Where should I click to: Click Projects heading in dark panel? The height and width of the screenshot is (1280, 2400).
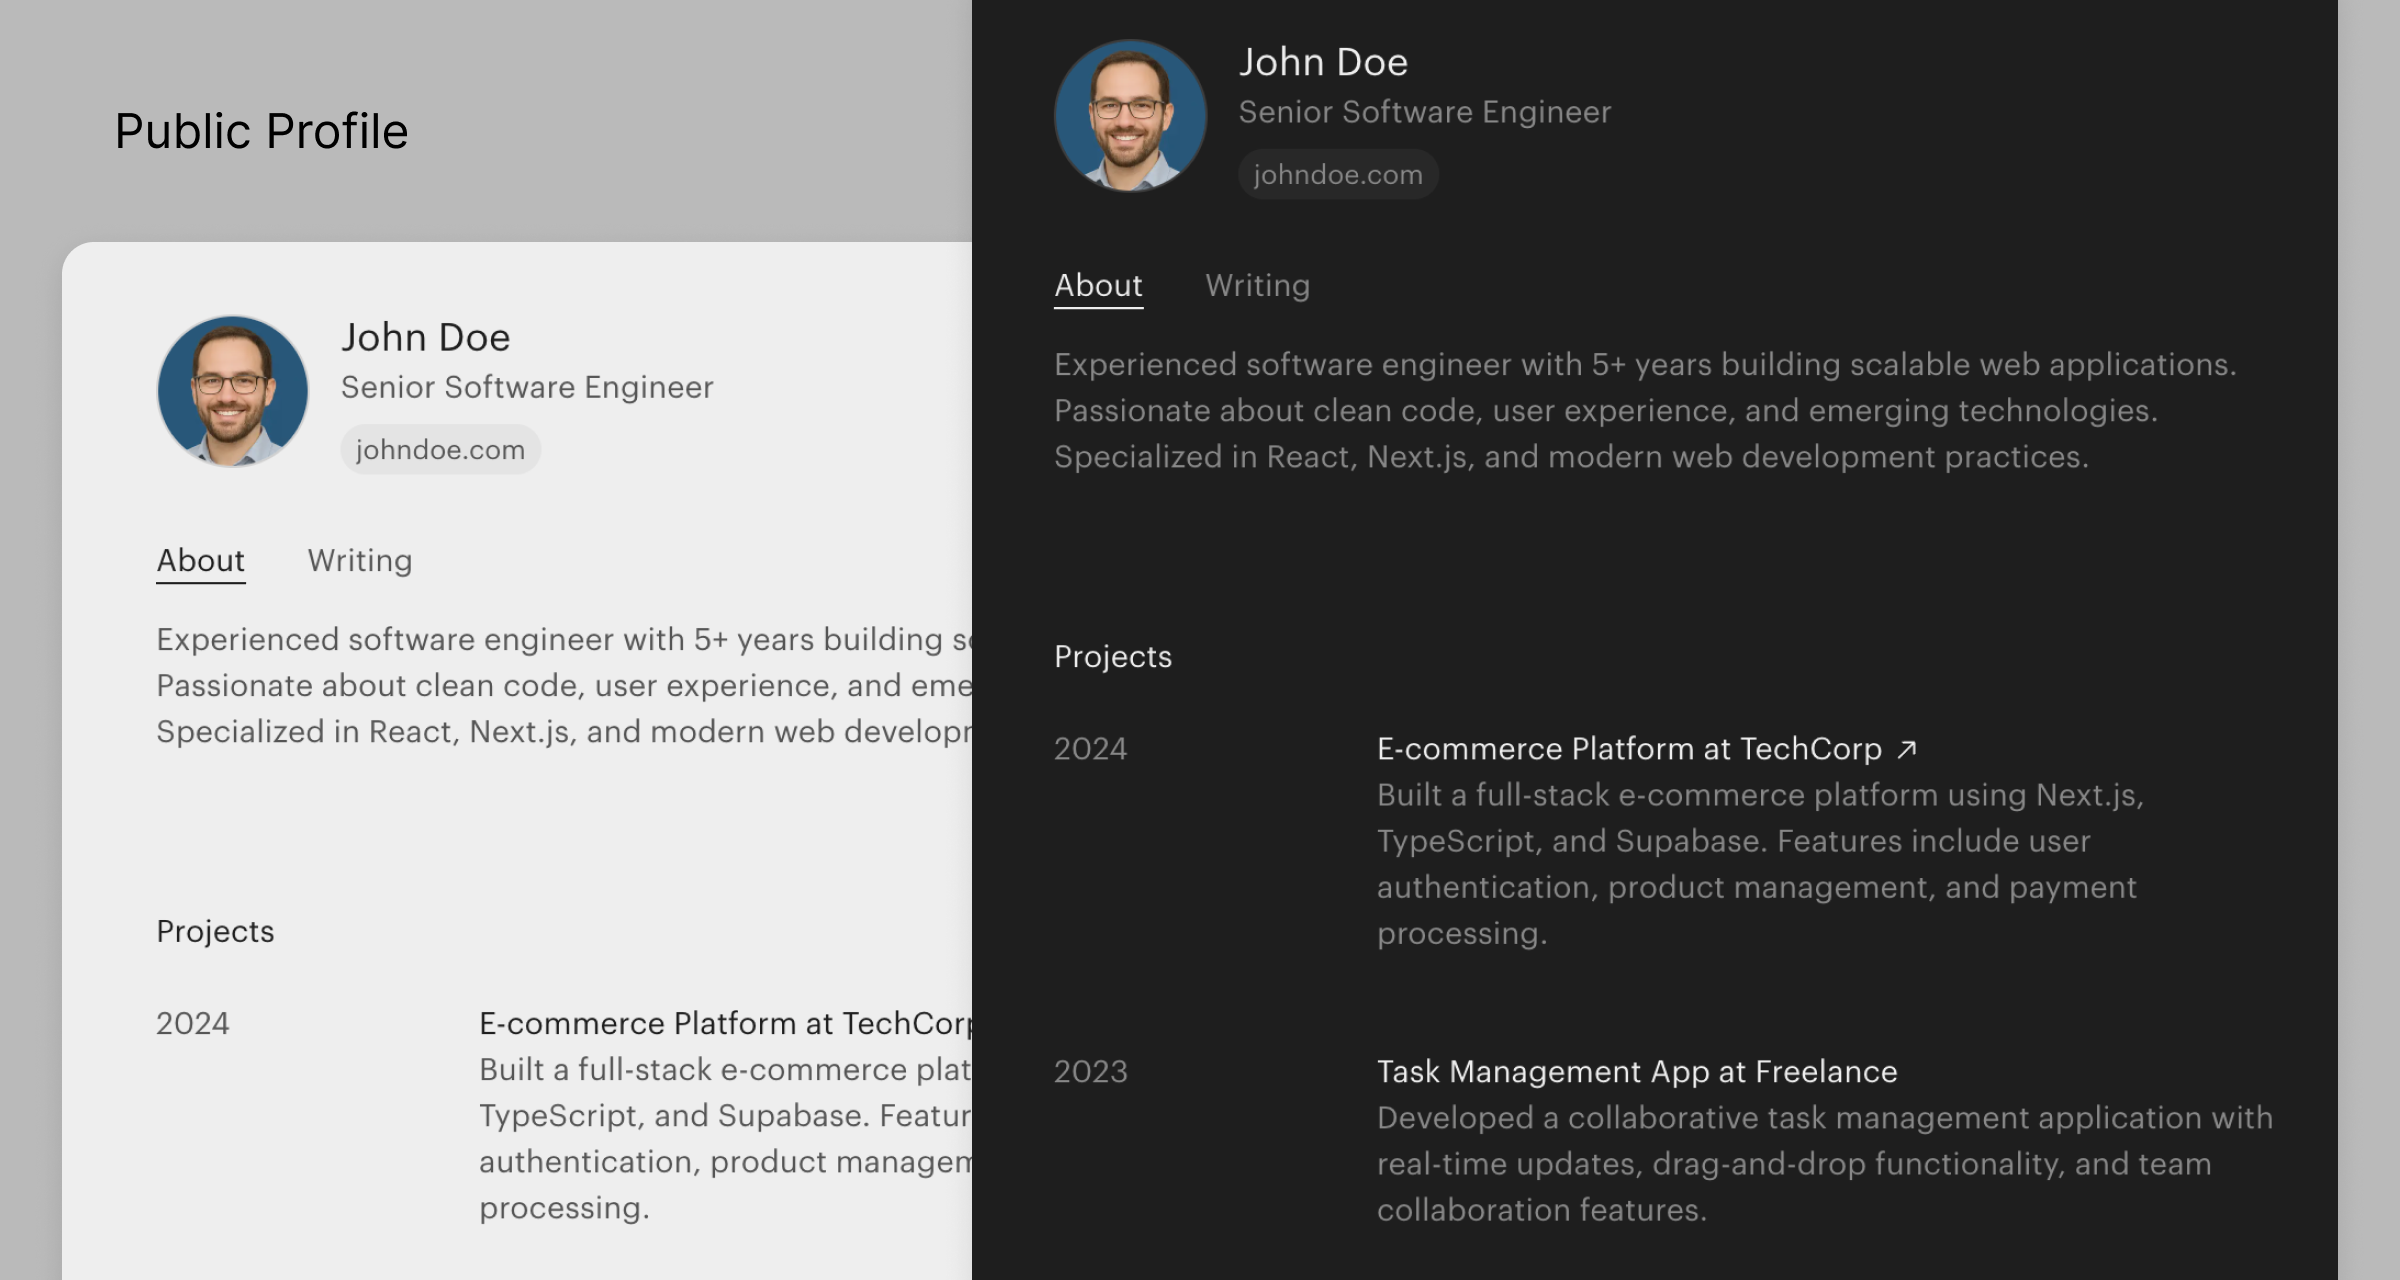1112,657
